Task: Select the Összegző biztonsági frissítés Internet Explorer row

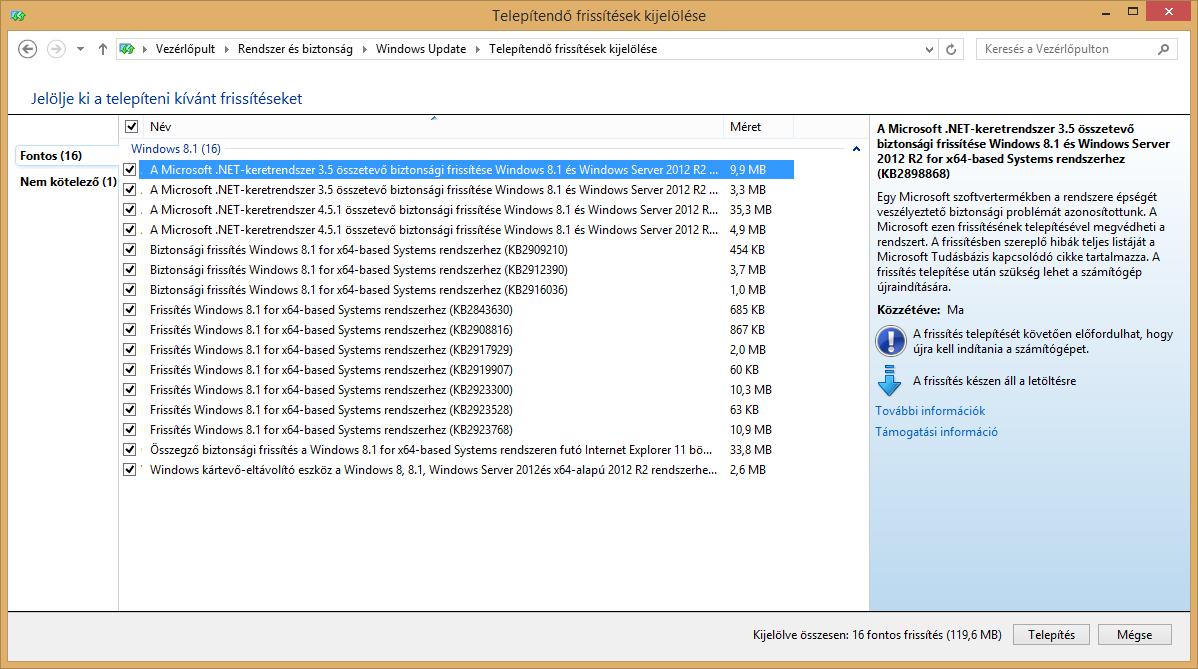Action: pyautogui.click(x=431, y=450)
